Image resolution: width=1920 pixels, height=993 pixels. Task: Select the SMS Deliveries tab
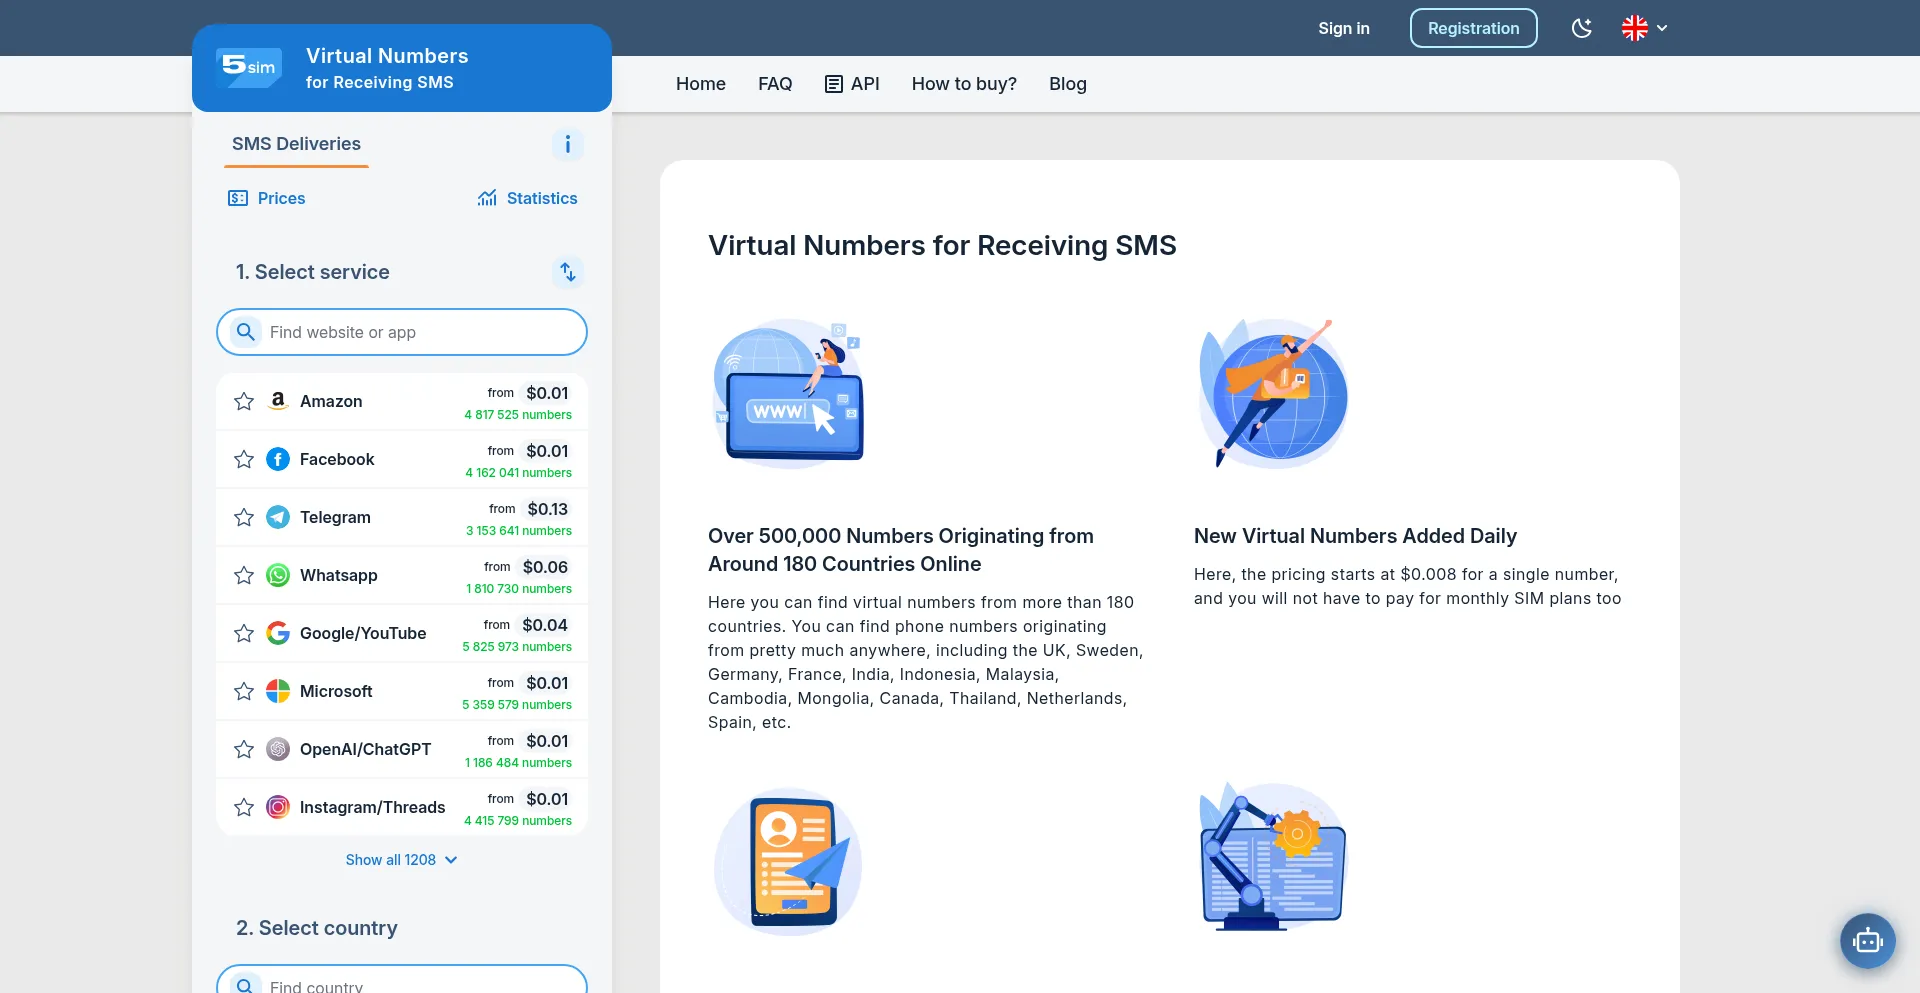tap(296, 144)
